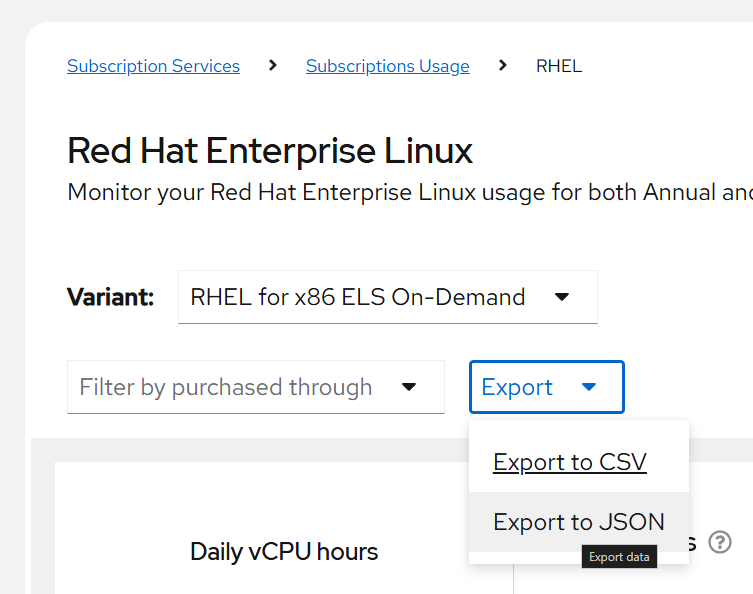Click the question mark help icon
Image resolution: width=753 pixels, height=594 pixels.
(720, 542)
